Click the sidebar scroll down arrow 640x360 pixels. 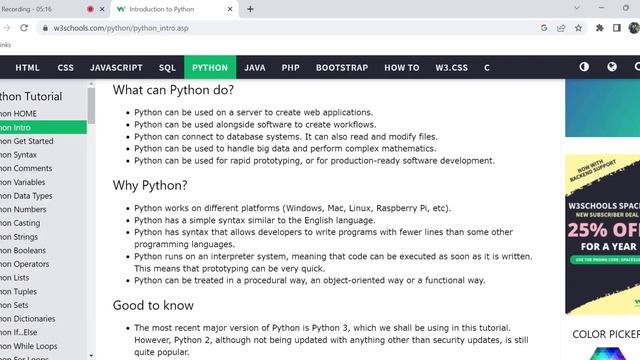click(x=91, y=356)
